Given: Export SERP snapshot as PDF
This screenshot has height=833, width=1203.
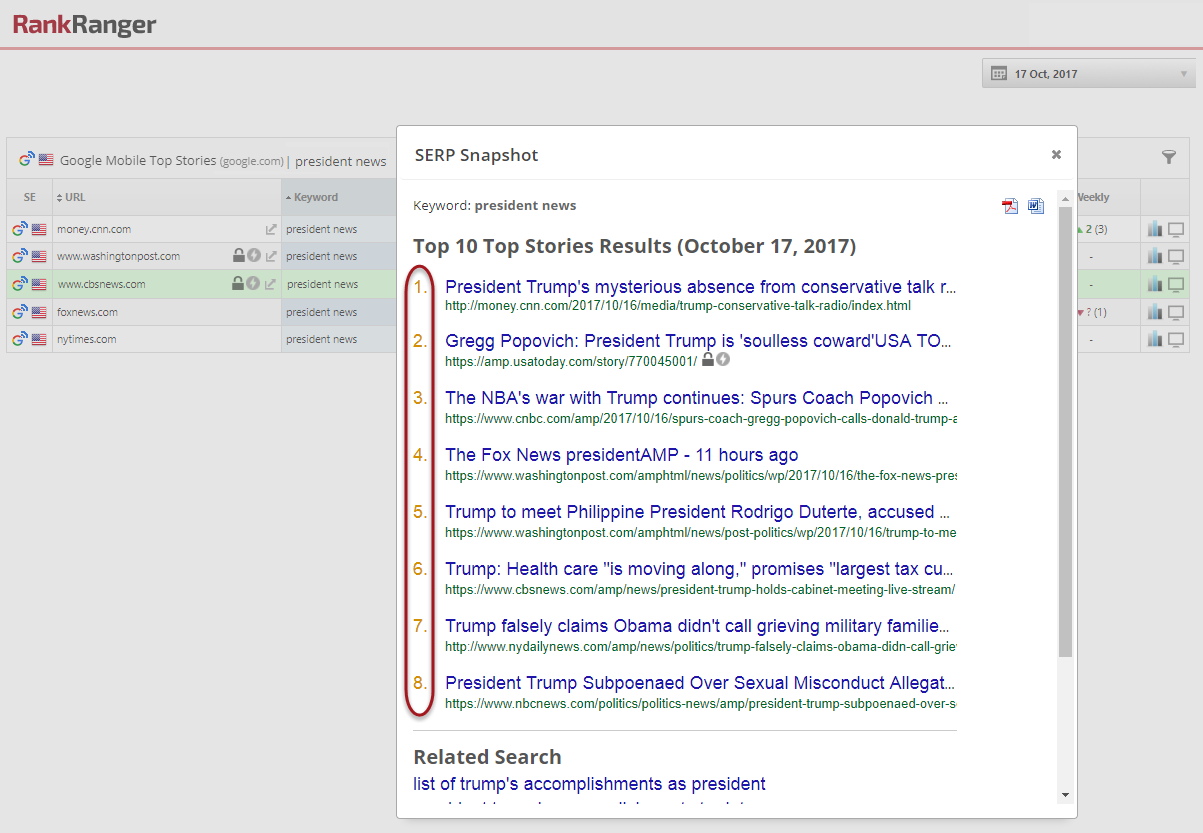Looking at the screenshot, I should pyautogui.click(x=1010, y=206).
